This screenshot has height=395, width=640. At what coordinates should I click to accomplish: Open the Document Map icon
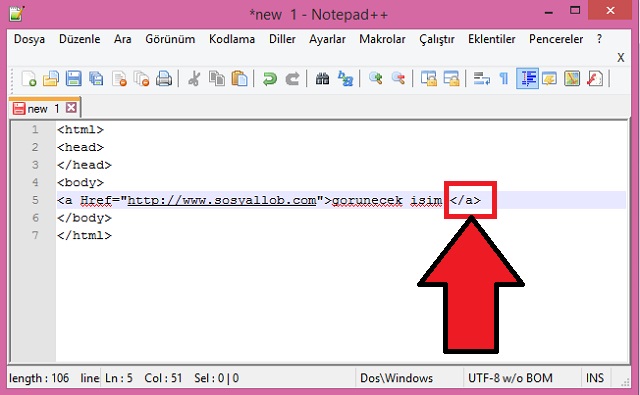pos(572,78)
